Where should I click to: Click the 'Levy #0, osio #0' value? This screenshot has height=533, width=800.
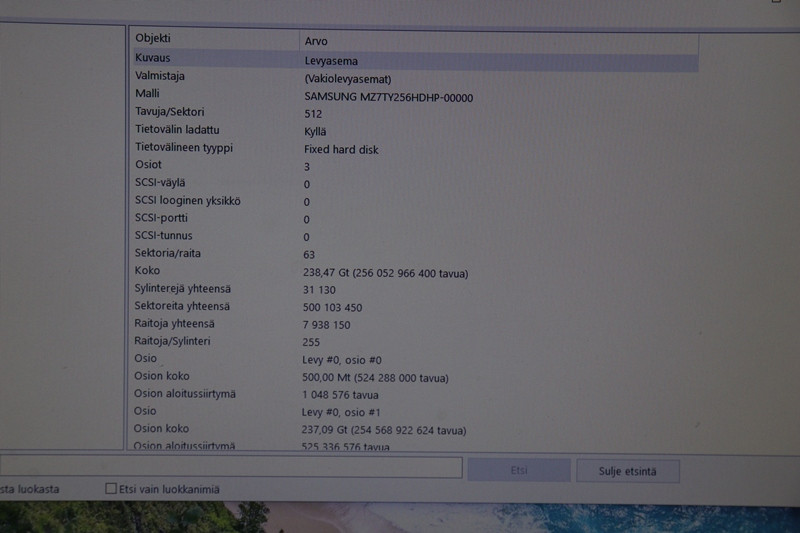click(342, 360)
